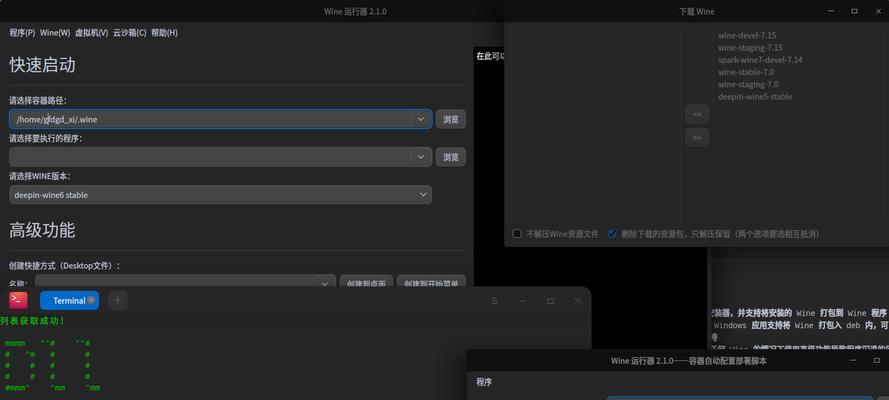Open the WINE version deepin-wine6 stable dropdown
This screenshot has height=400, width=889.
(221, 195)
